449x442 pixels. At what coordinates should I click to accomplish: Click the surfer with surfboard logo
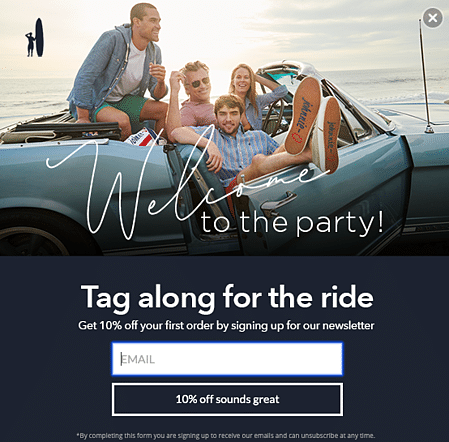(x=35, y=37)
